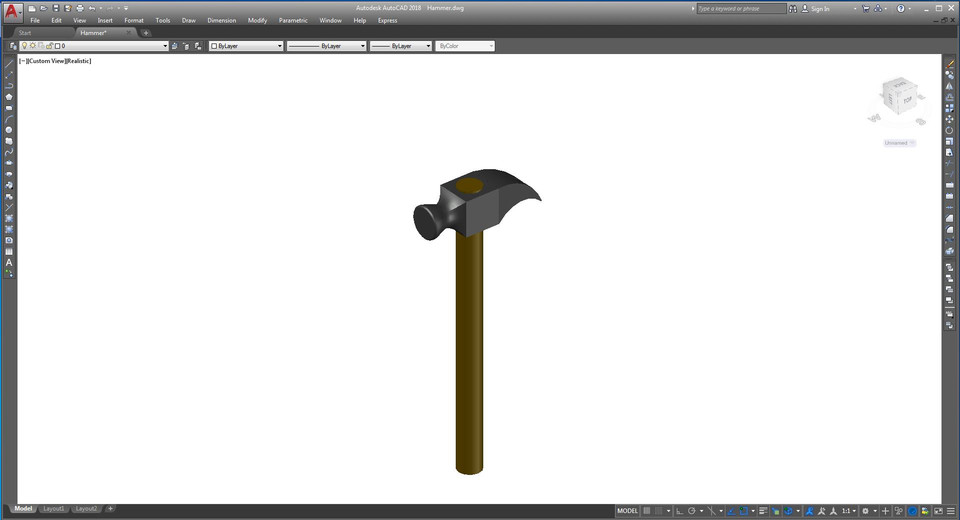The width and height of the screenshot is (960, 520).
Task: Select the Line tool in Draw toolbar
Action: [9, 64]
